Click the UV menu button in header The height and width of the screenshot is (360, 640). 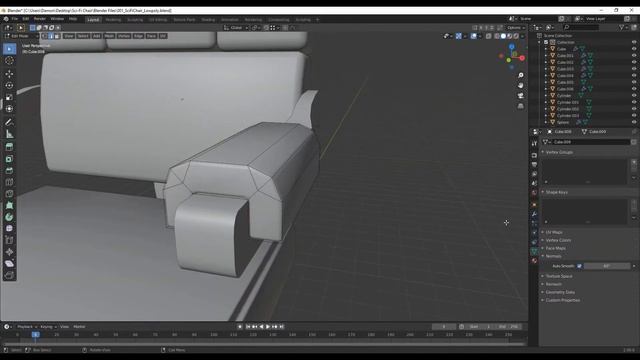(x=163, y=36)
